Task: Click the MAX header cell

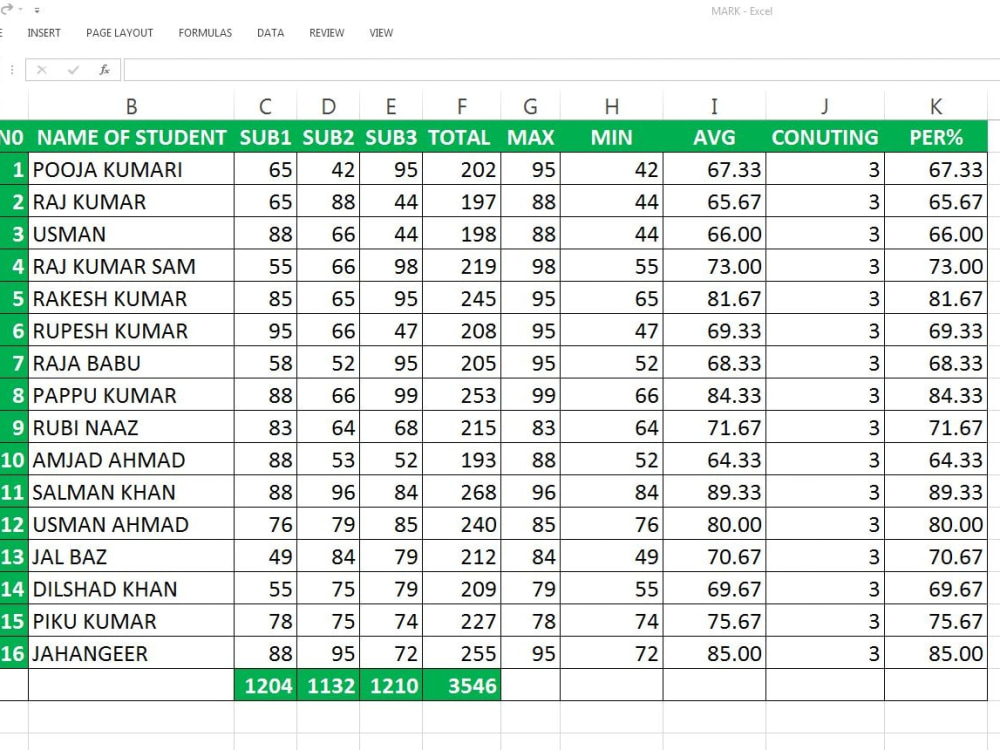Action: (531, 137)
